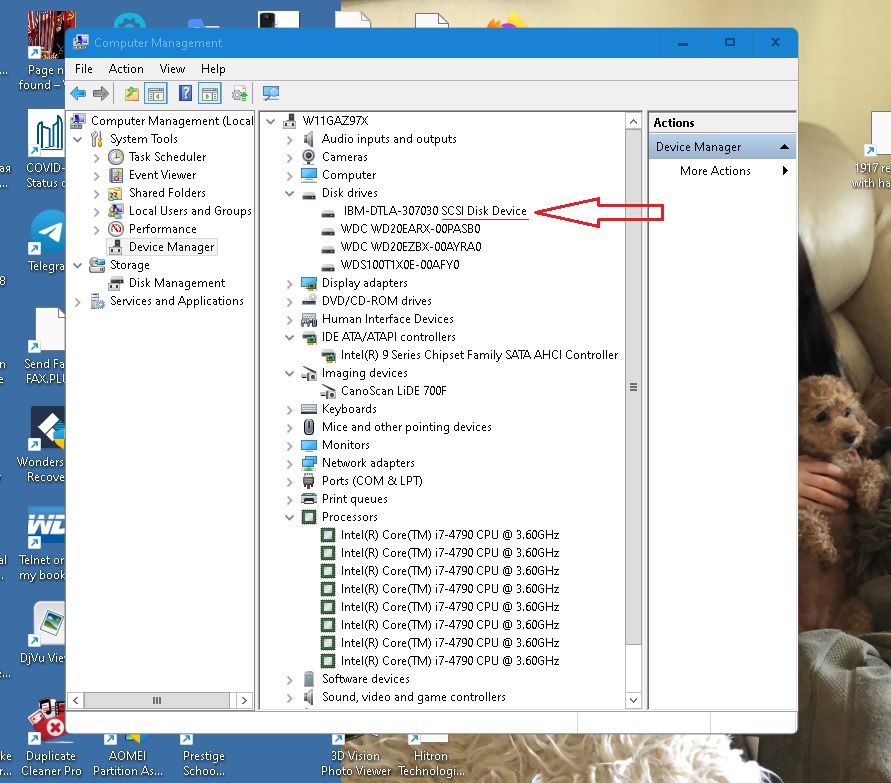Collapse the System Tools node
This screenshot has height=783, width=891.
[78, 139]
